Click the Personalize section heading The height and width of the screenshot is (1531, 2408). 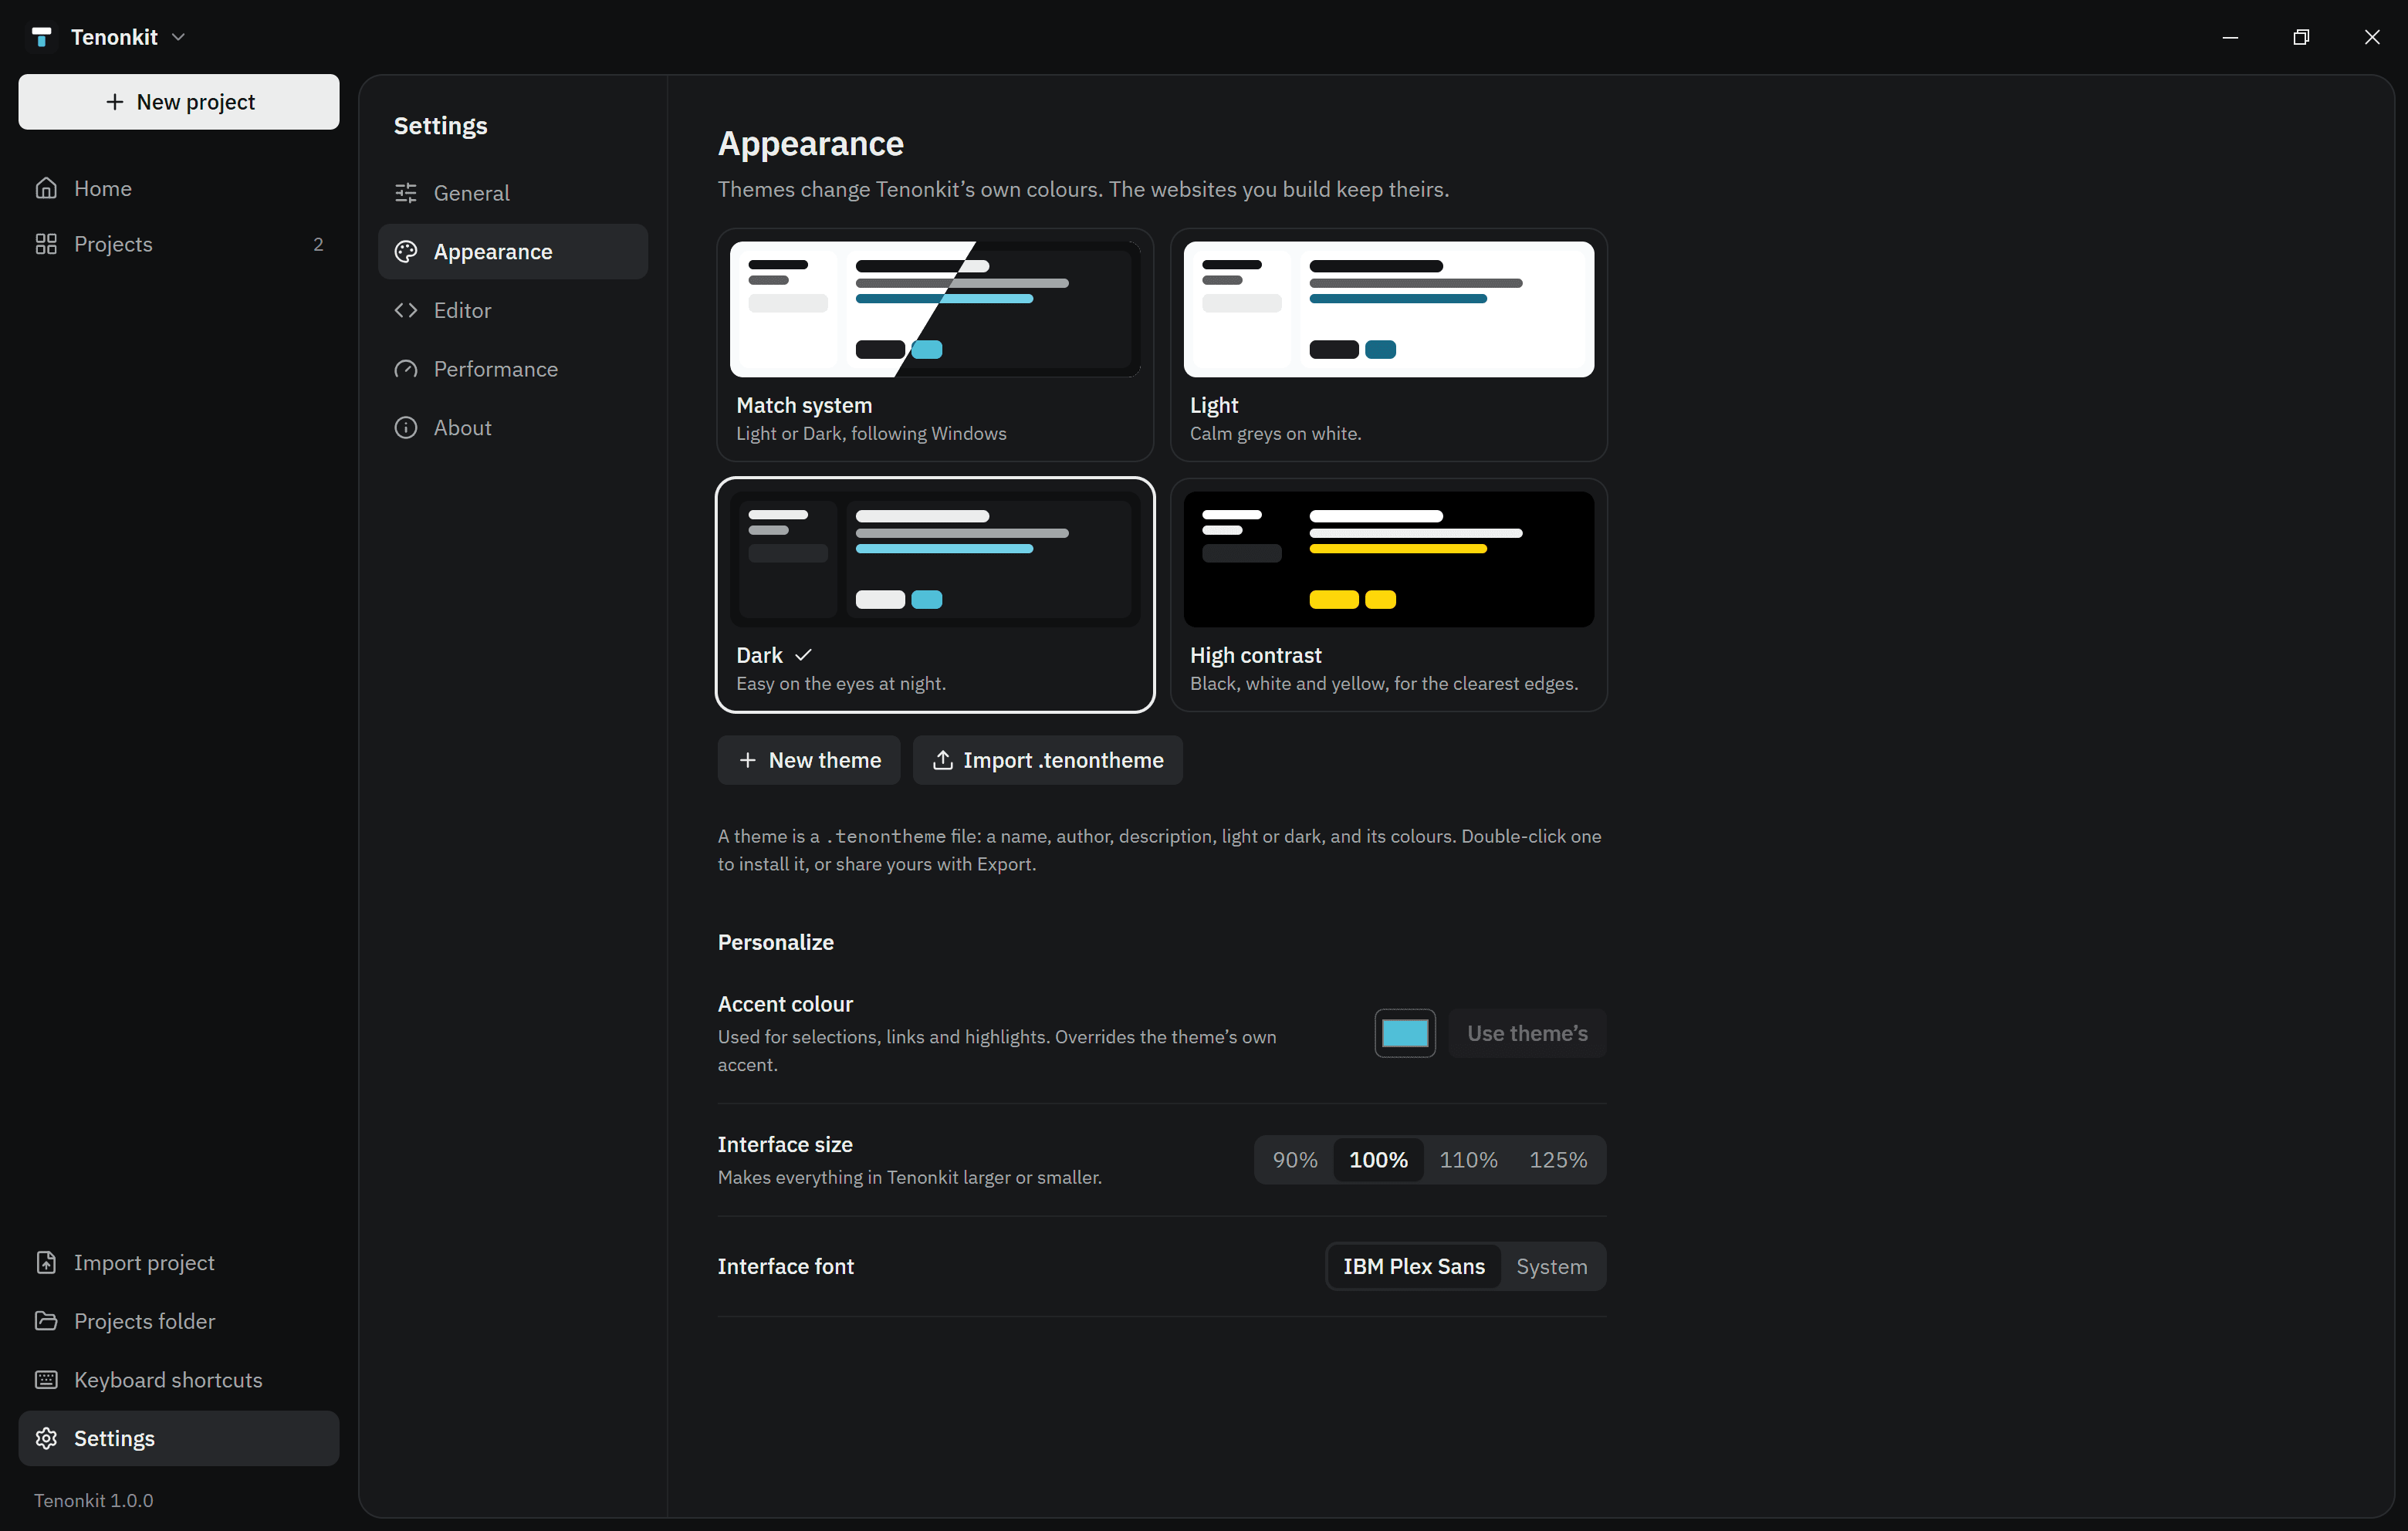click(x=776, y=942)
